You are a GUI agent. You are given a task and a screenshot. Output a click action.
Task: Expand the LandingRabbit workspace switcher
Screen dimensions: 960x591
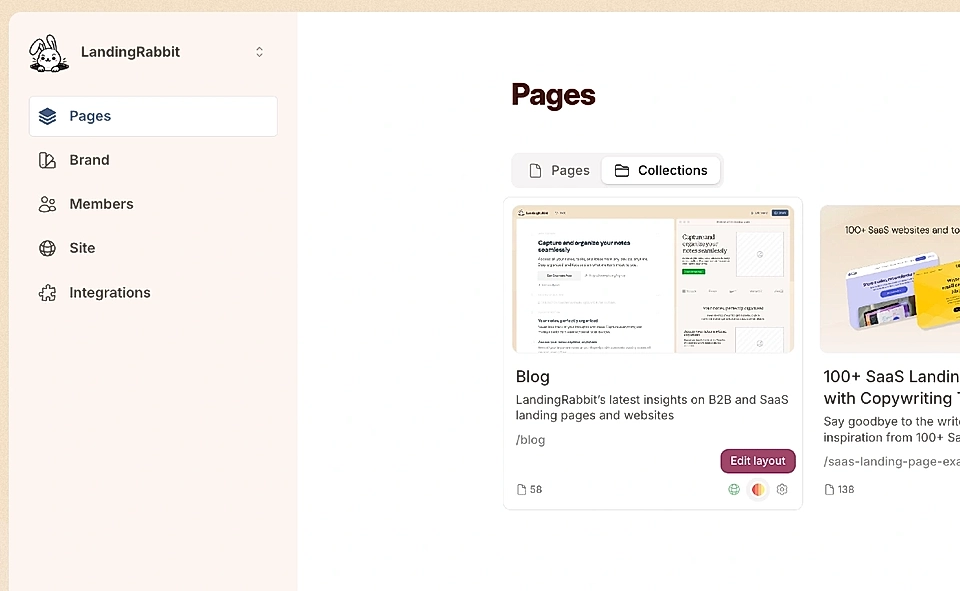pos(259,52)
